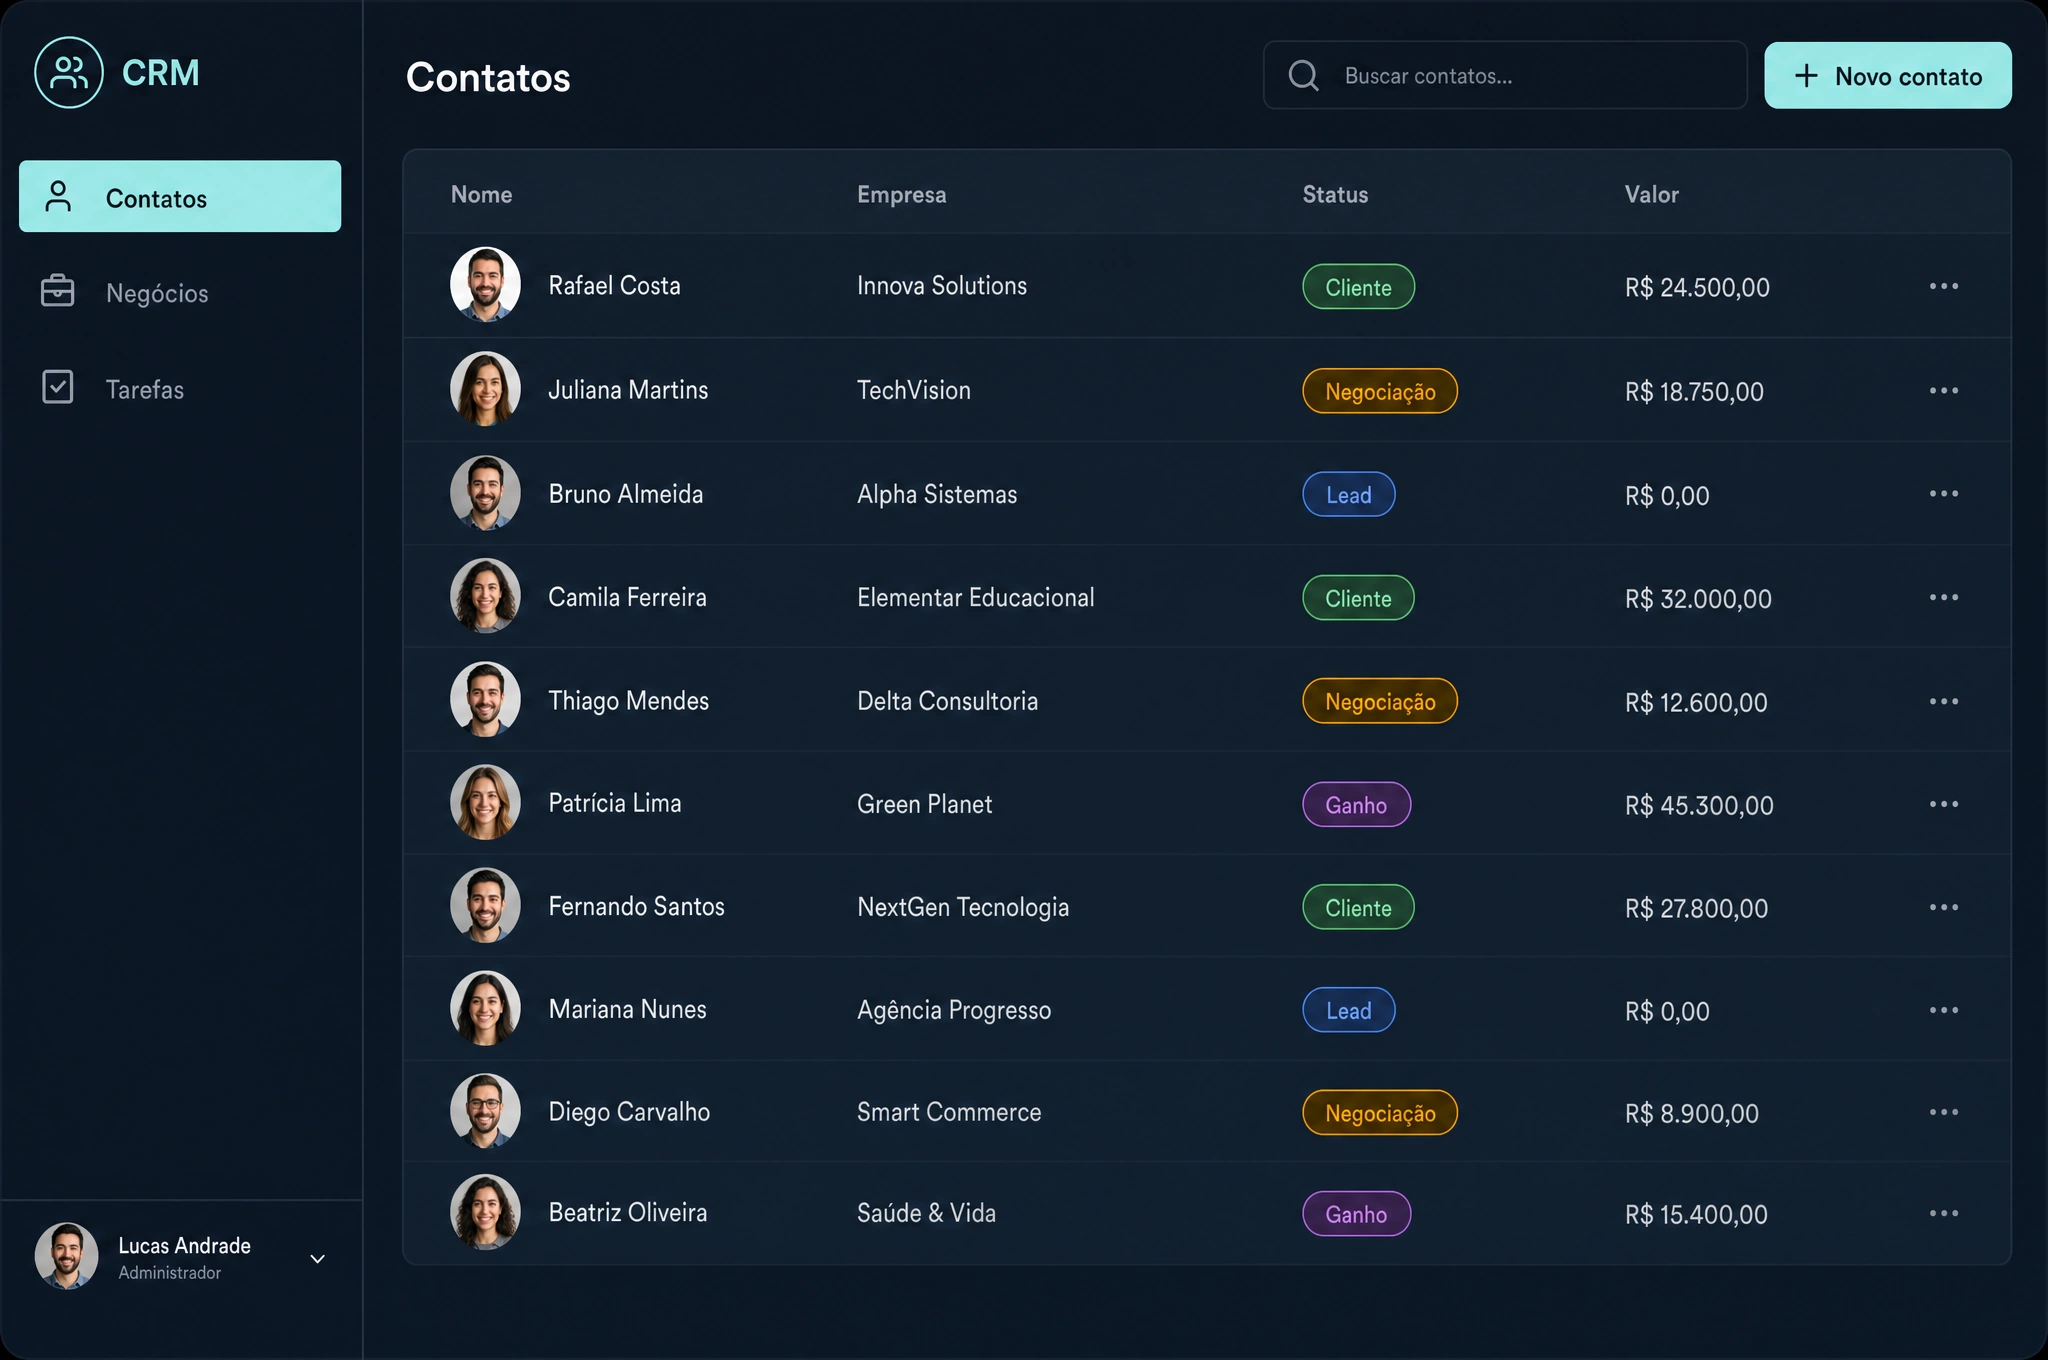Open more options for Thiago Mendes

click(x=1943, y=702)
